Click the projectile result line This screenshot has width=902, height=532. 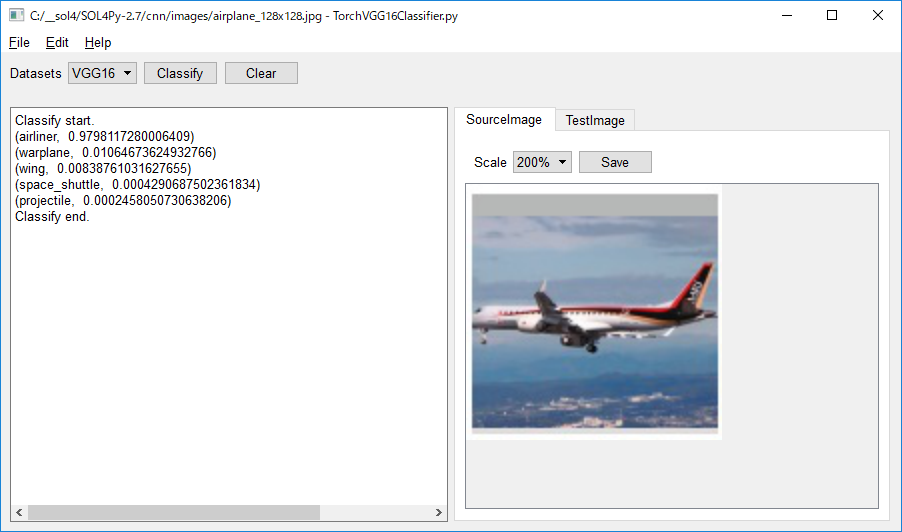click(123, 201)
